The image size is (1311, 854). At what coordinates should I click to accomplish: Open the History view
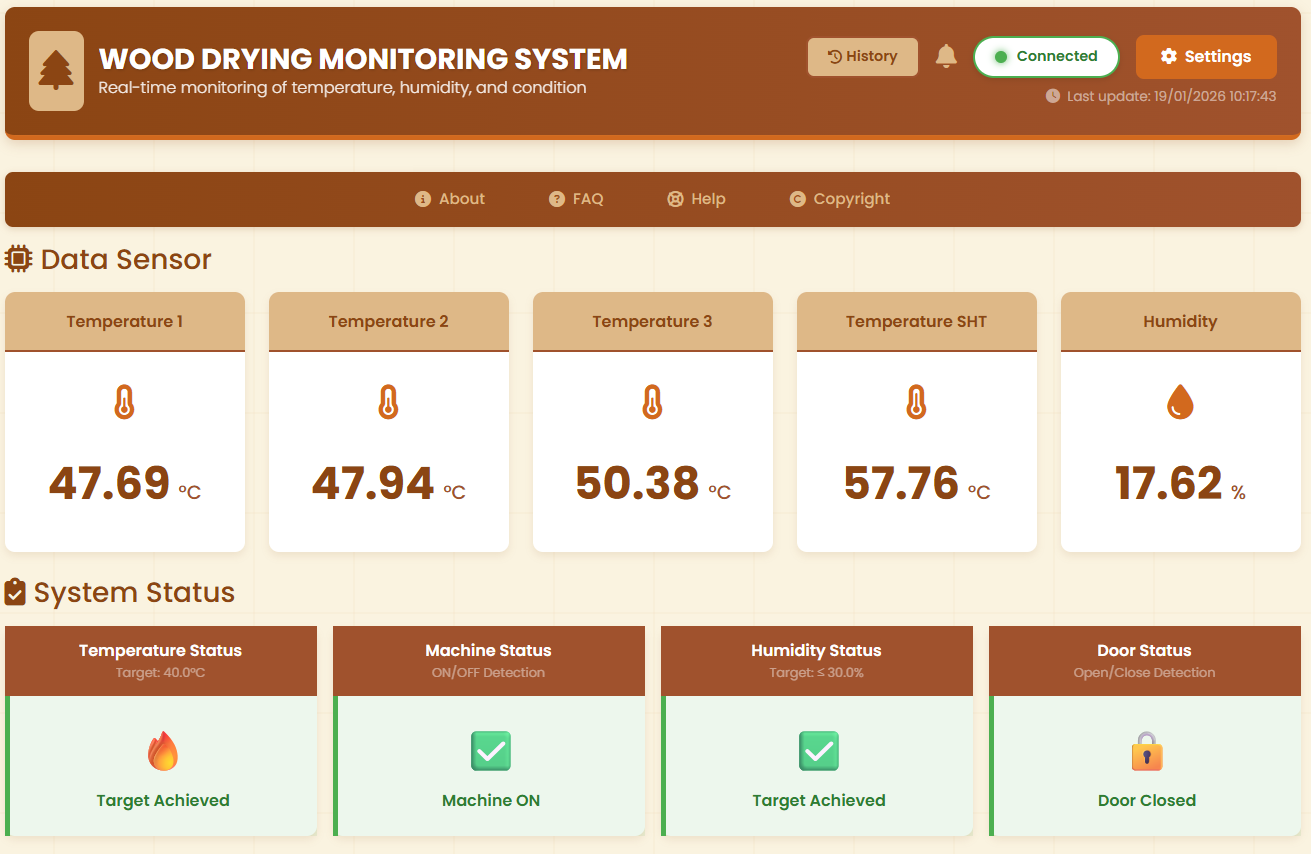(863, 57)
